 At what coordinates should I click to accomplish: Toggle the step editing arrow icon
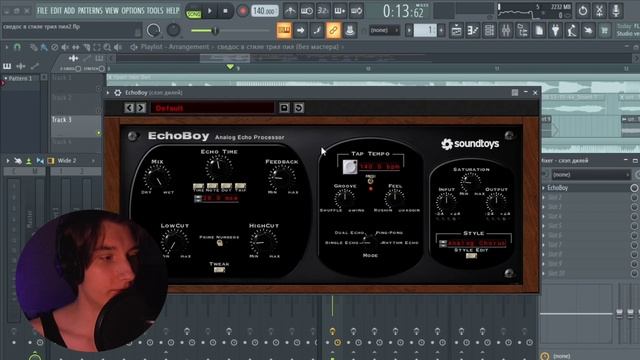[300, 30]
